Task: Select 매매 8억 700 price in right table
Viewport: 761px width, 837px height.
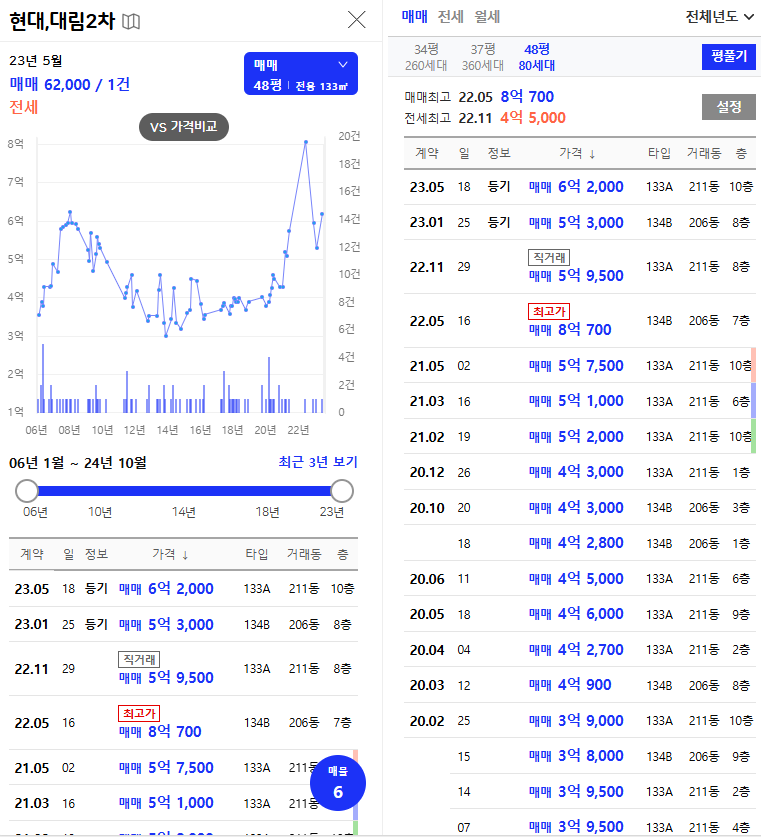Action: (x=570, y=329)
